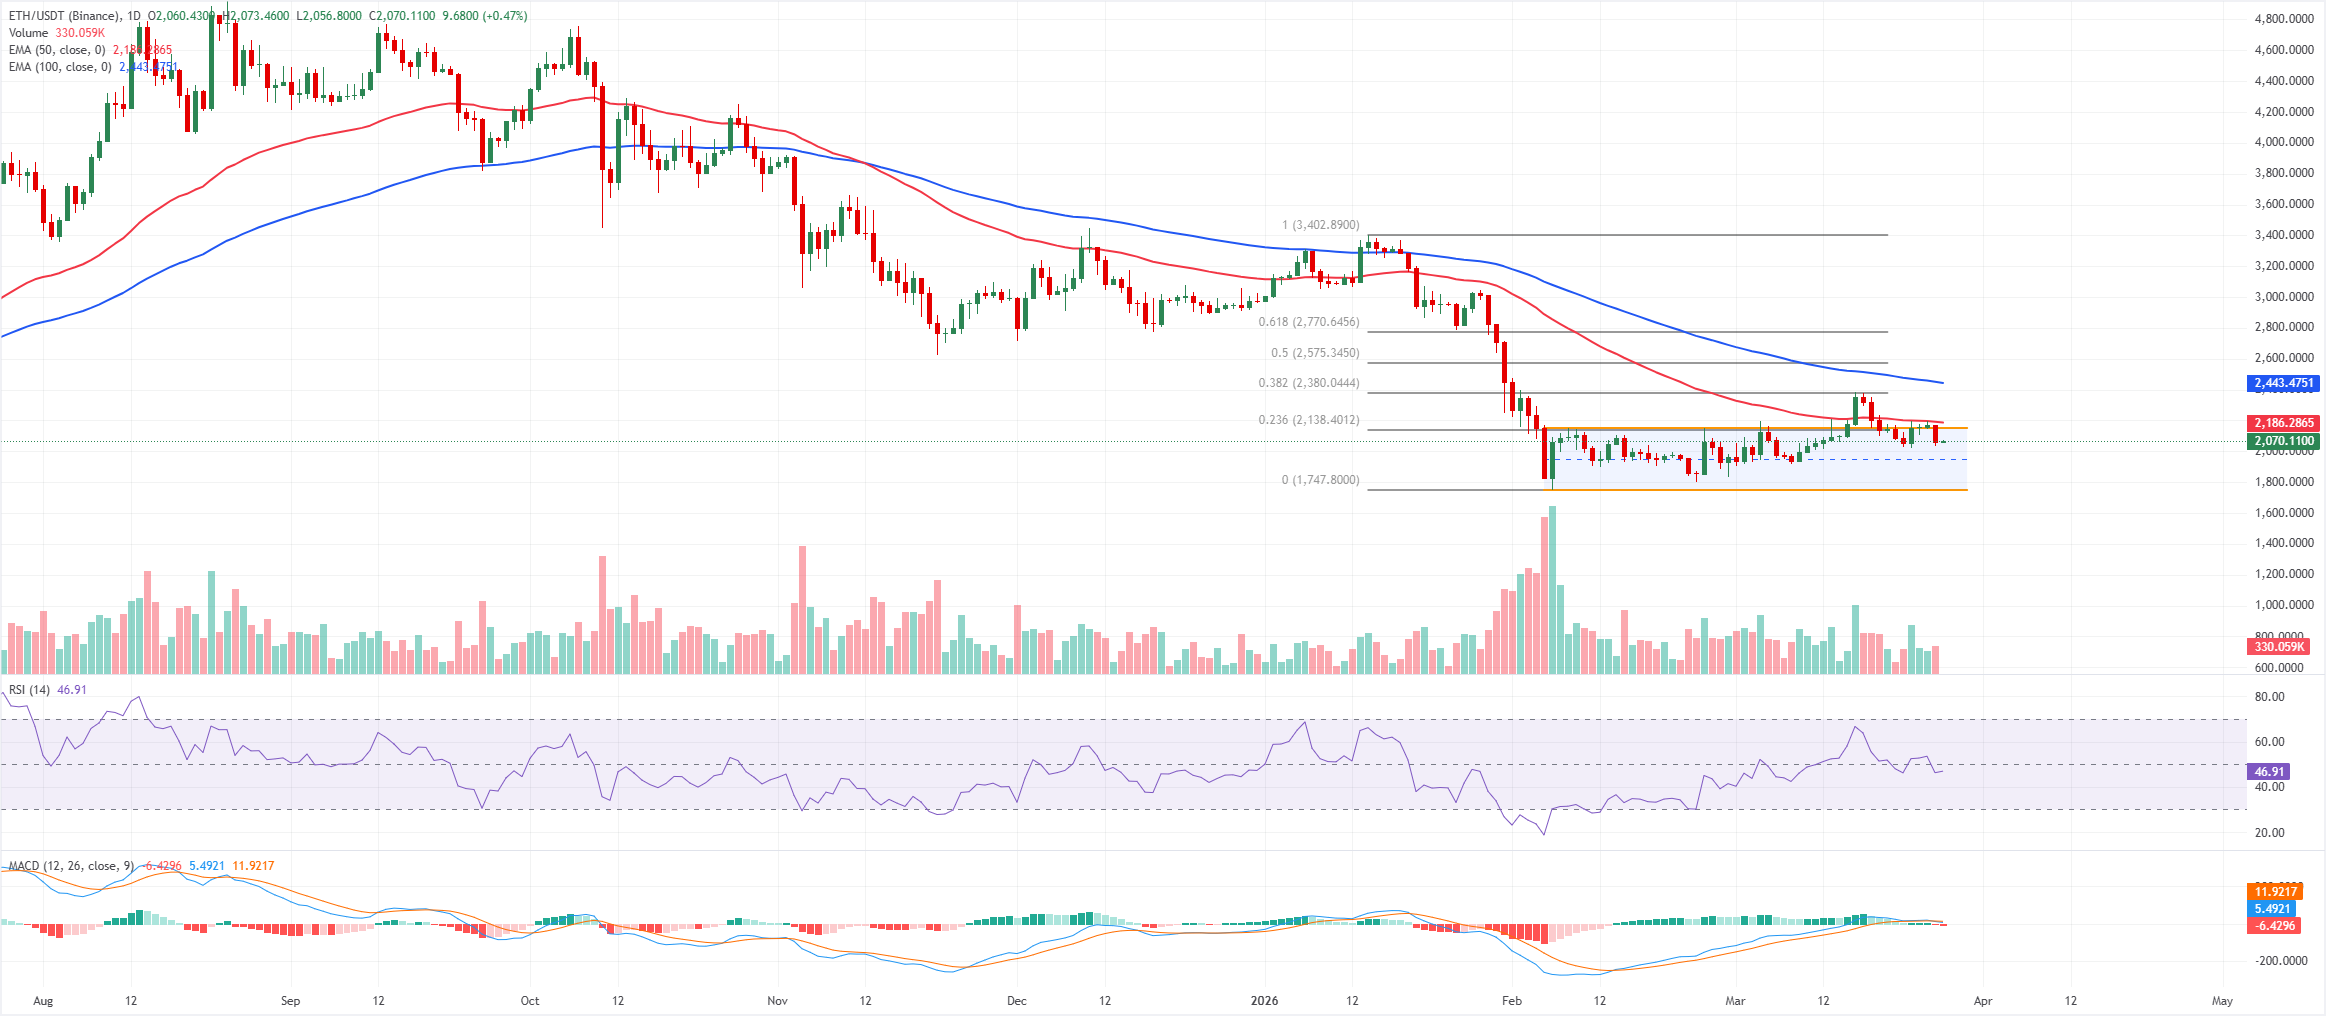Select the EMA (100, close, 0) legend

coord(60,67)
